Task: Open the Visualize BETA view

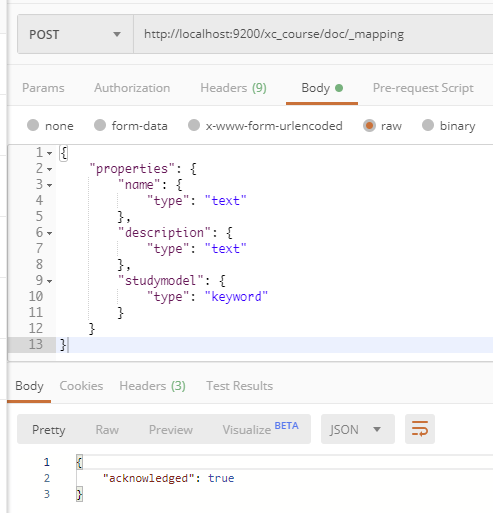Action: pos(260,429)
